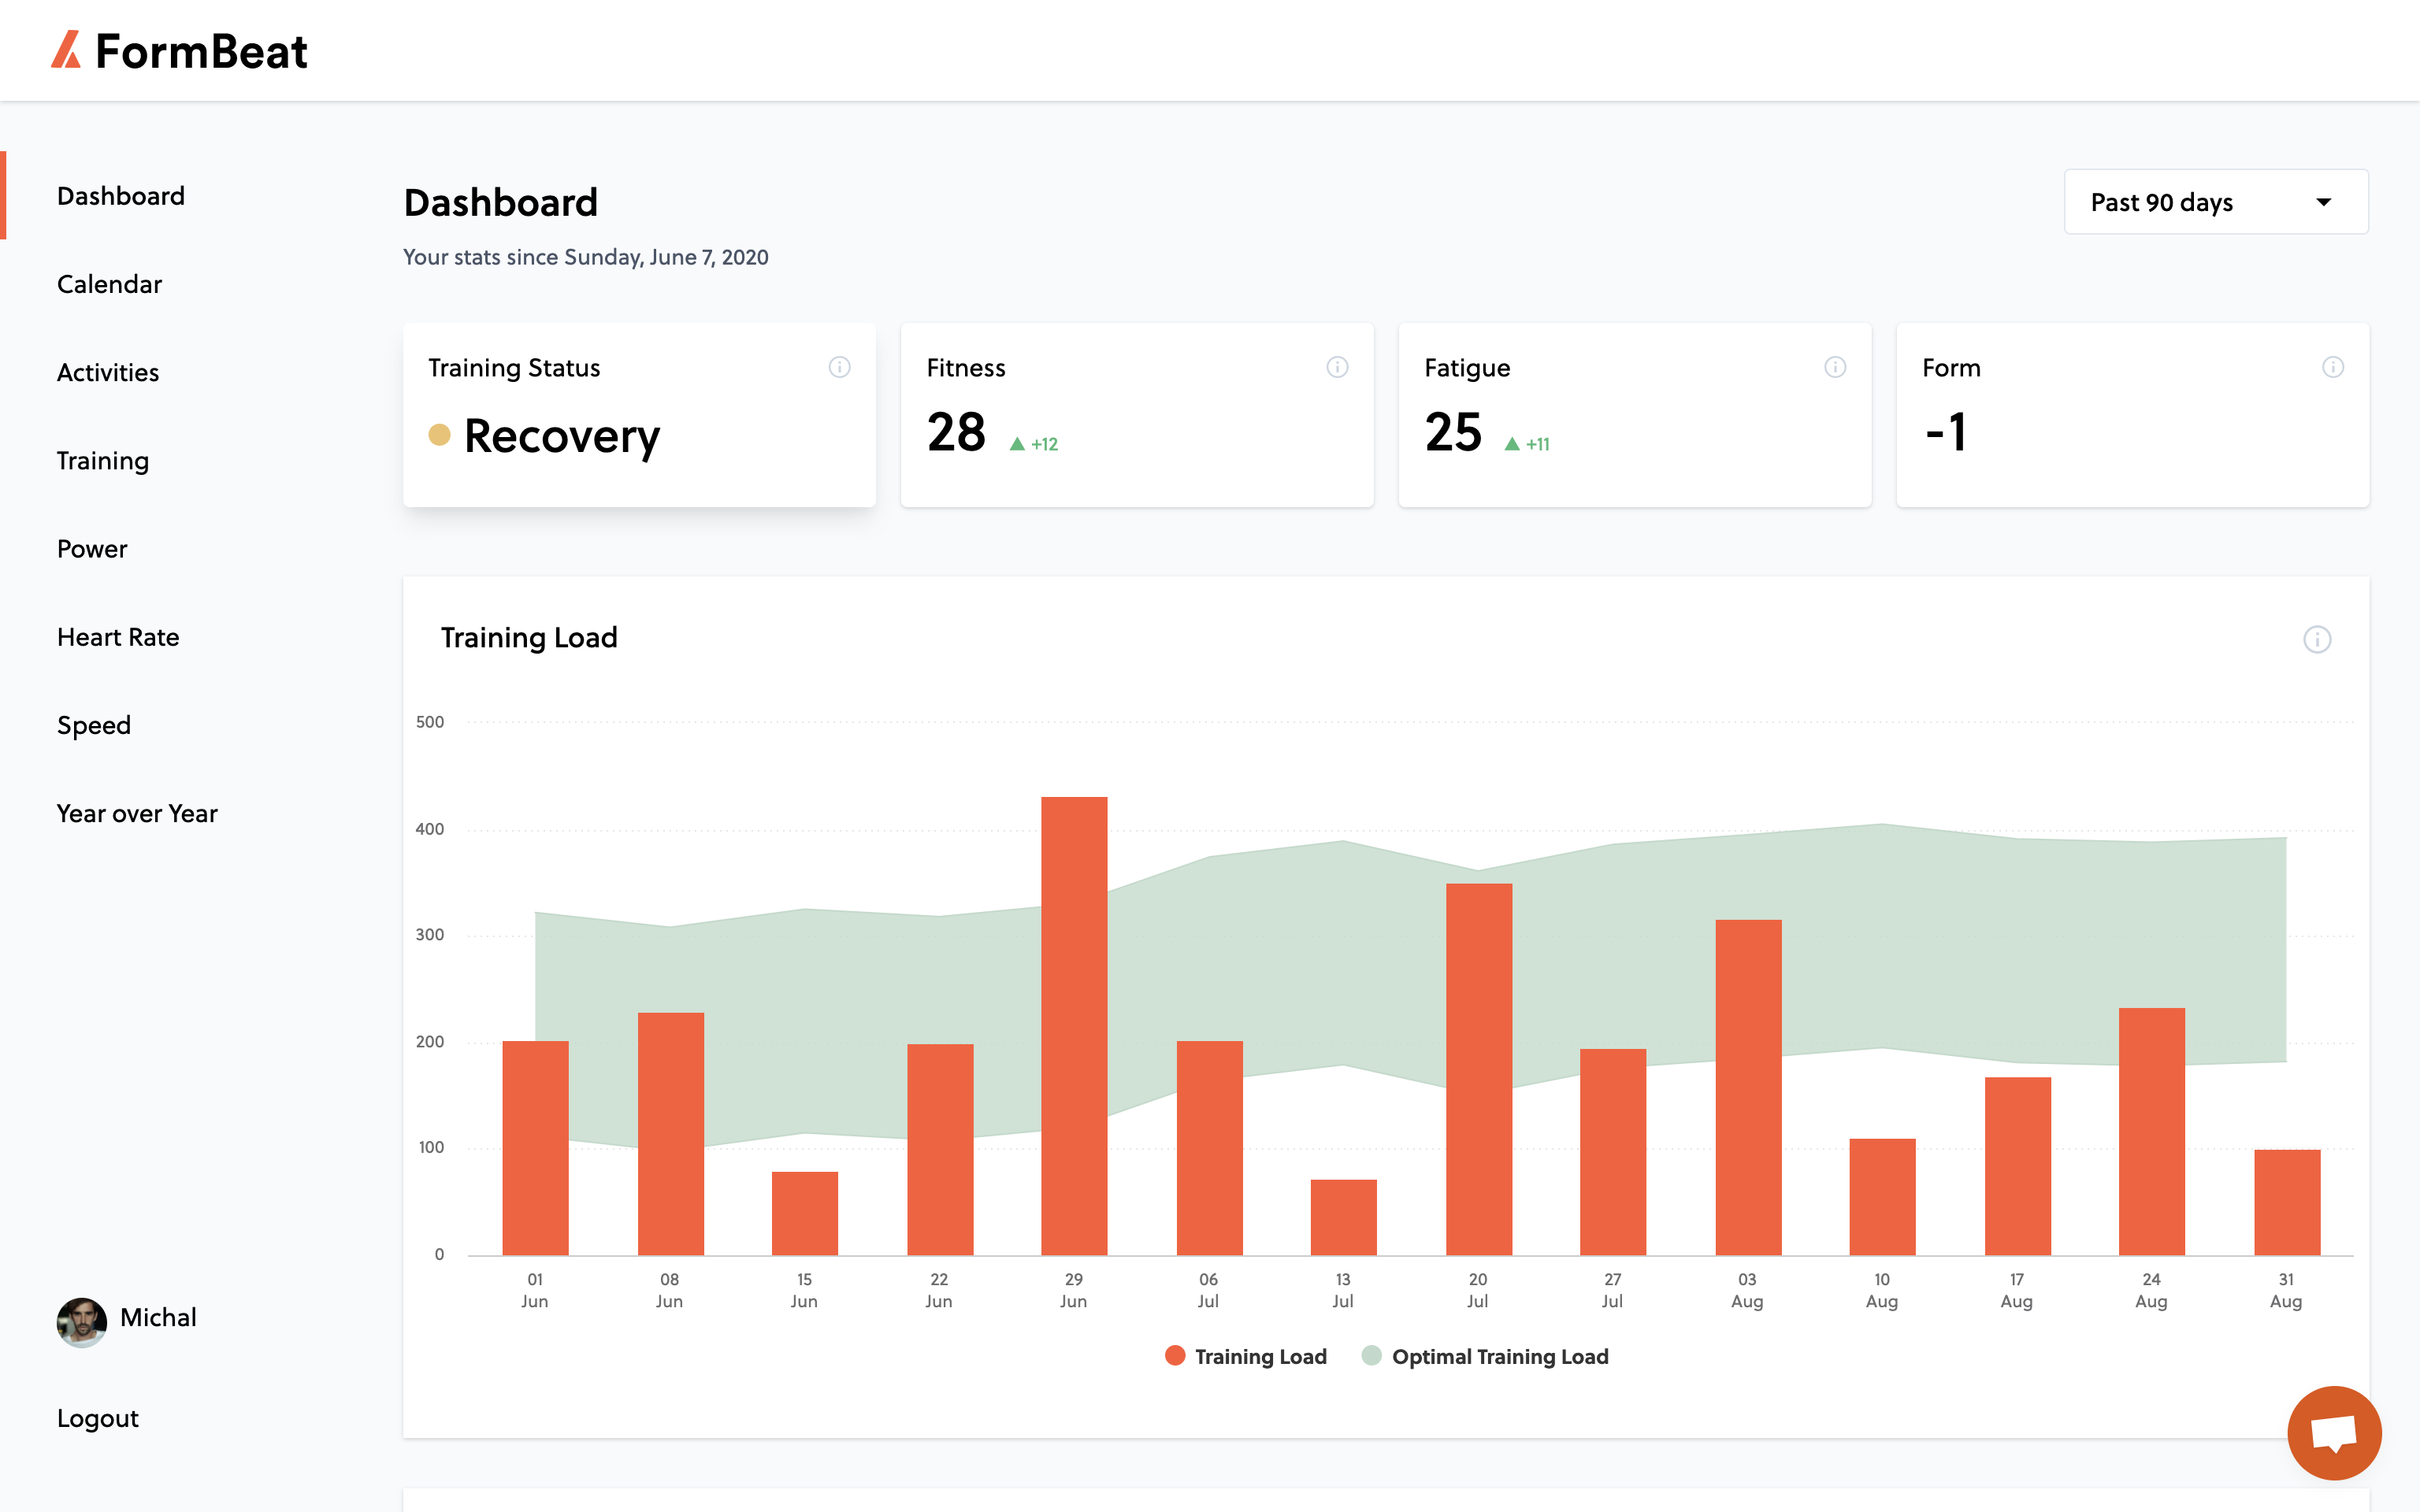Open the Fitness card info icon
This screenshot has width=2420, height=1512.
coord(1337,367)
